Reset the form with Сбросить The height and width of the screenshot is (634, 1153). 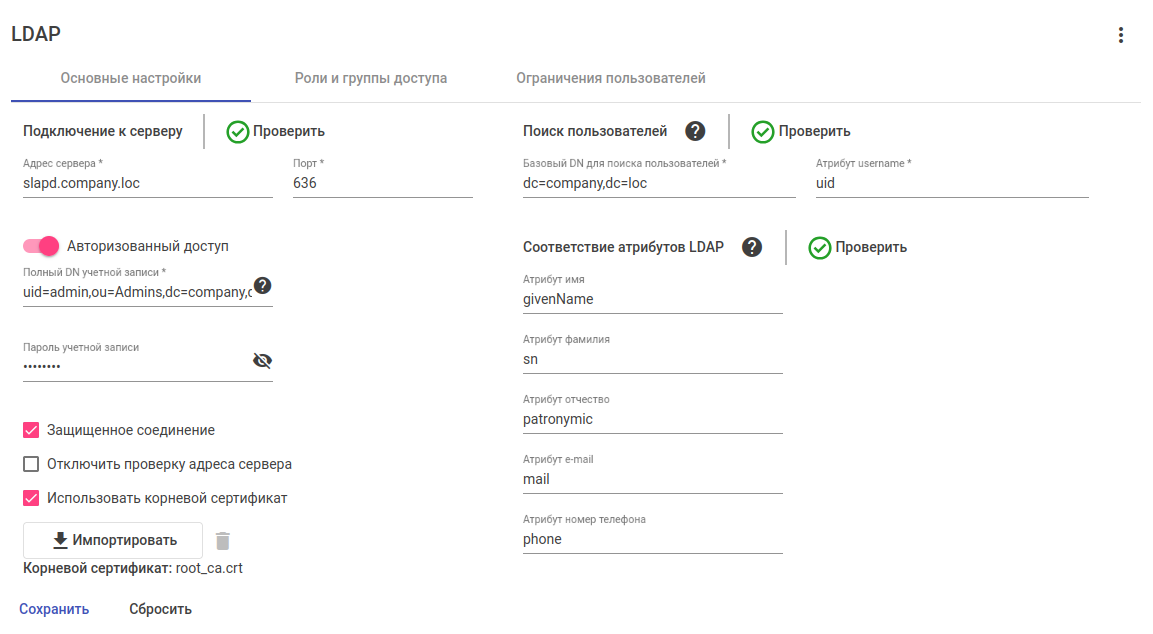(160, 609)
